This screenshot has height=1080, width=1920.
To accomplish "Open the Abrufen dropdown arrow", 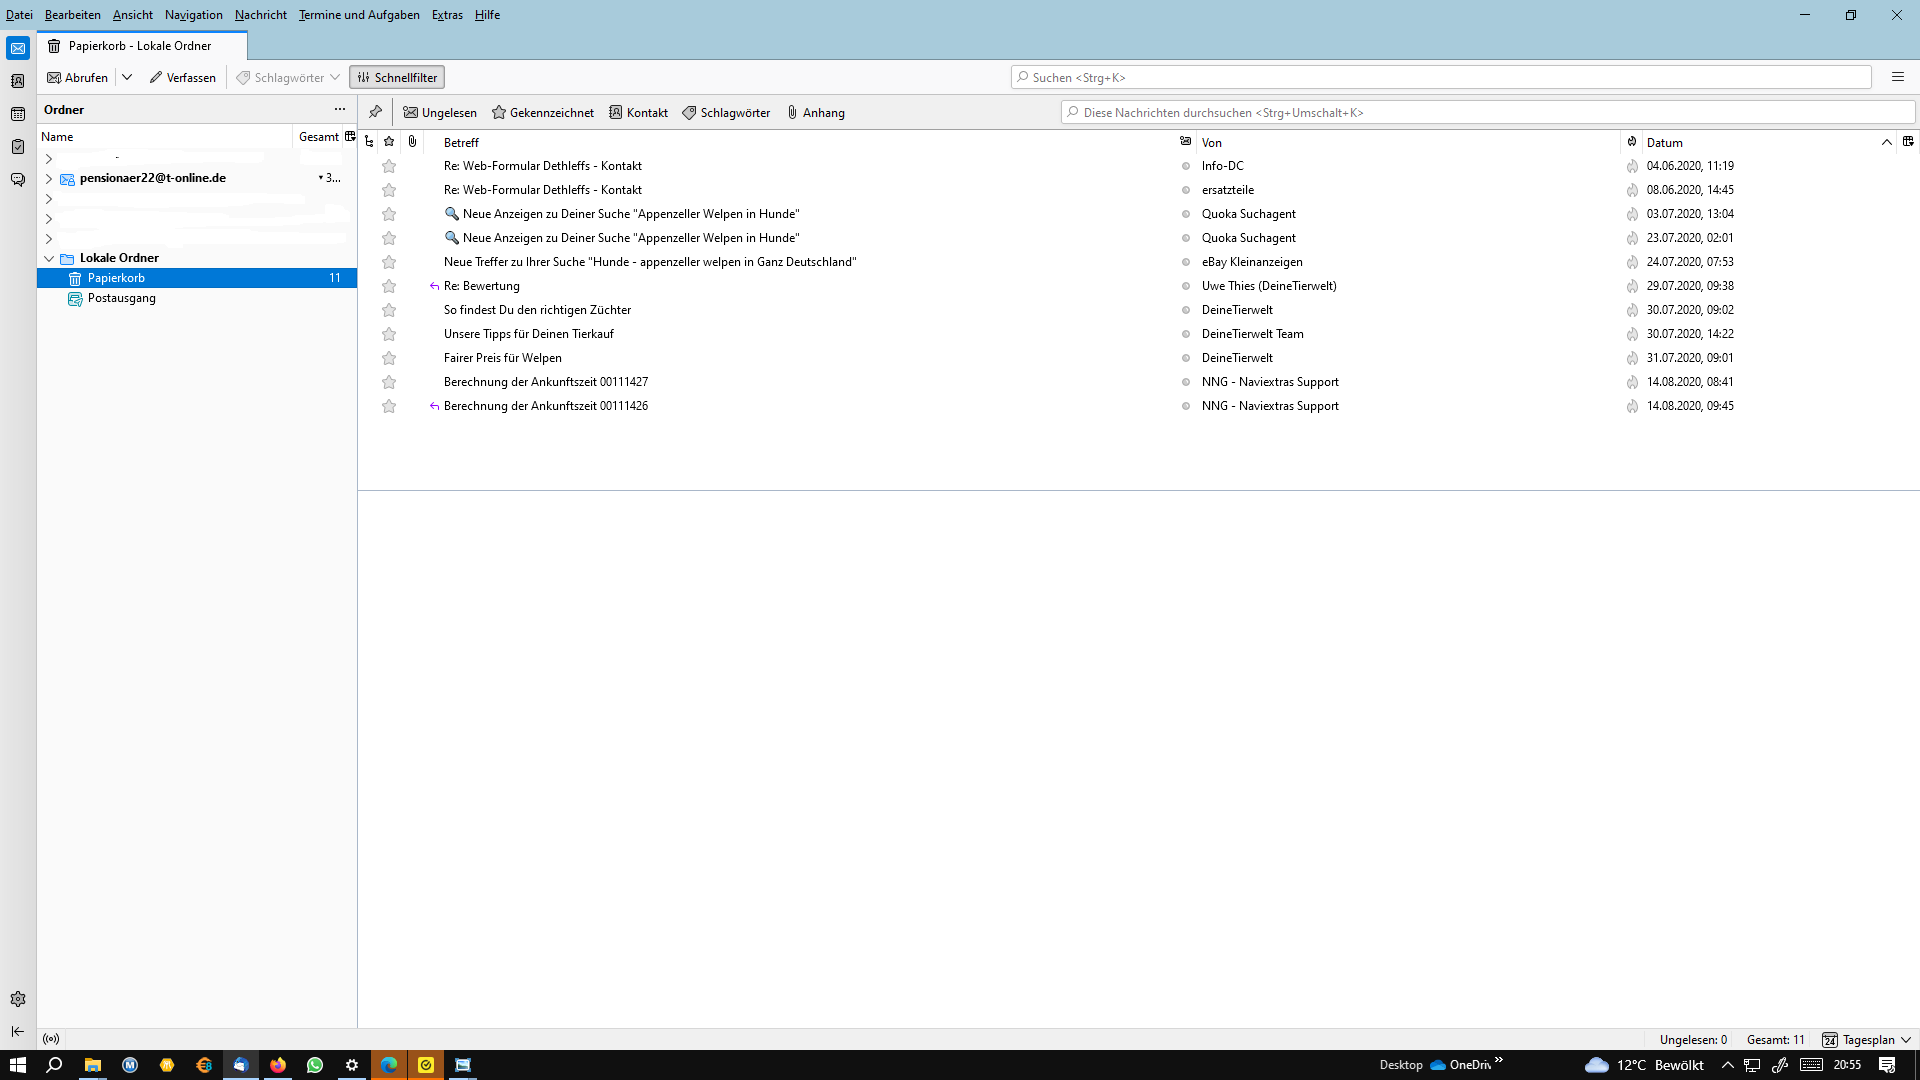I will pos(127,77).
